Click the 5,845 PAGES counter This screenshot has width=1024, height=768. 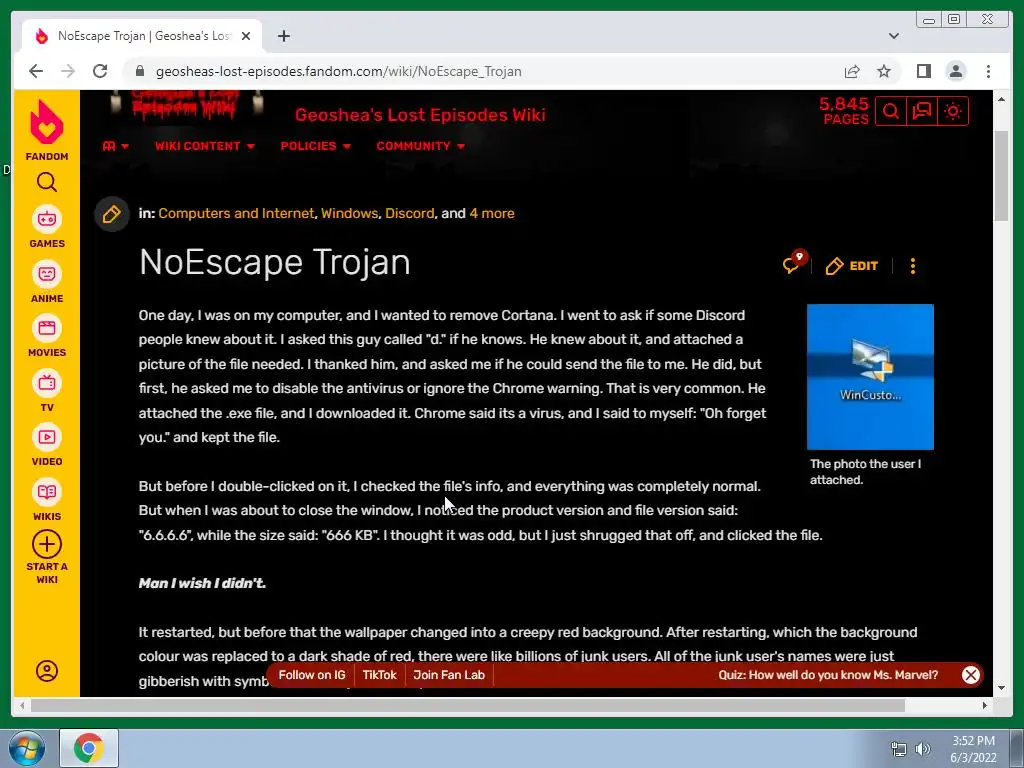(x=844, y=111)
